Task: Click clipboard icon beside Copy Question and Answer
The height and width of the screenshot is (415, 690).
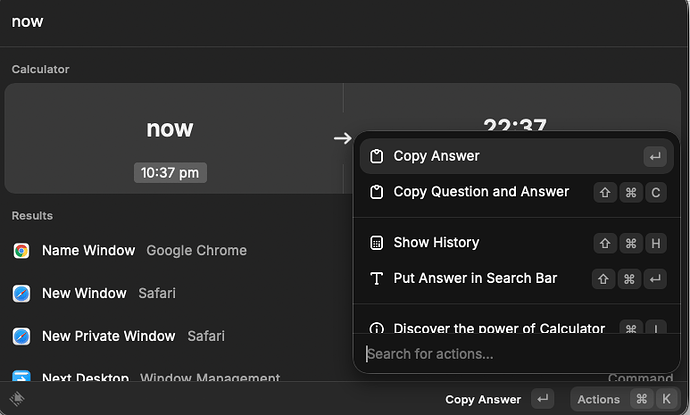Action: pos(377,192)
